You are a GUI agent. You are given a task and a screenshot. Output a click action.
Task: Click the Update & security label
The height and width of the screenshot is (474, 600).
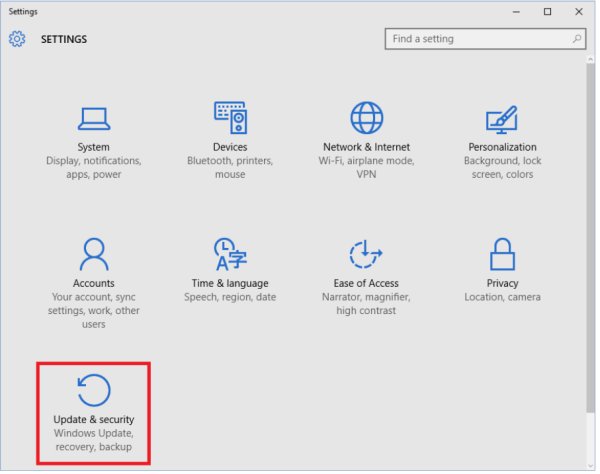pos(93,419)
